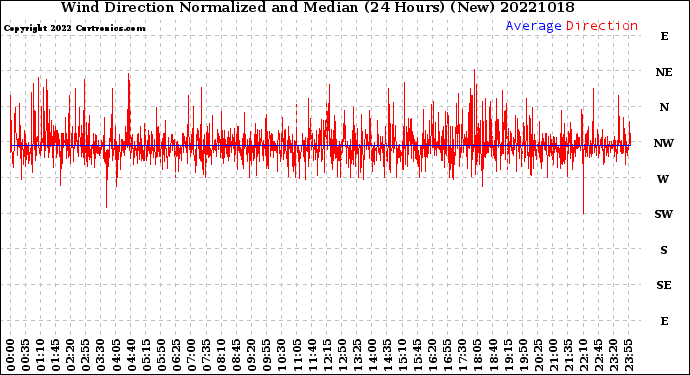Click the 22:45 time label
690x375 pixels.
point(598,355)
